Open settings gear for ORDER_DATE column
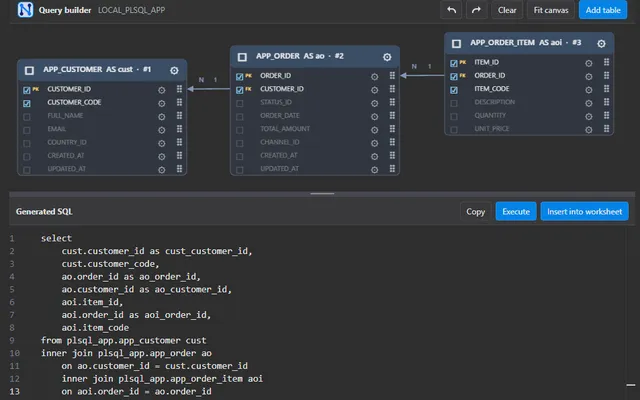This screenshot has width=640, height=400. pyautogui.click(x=374, y=117)
